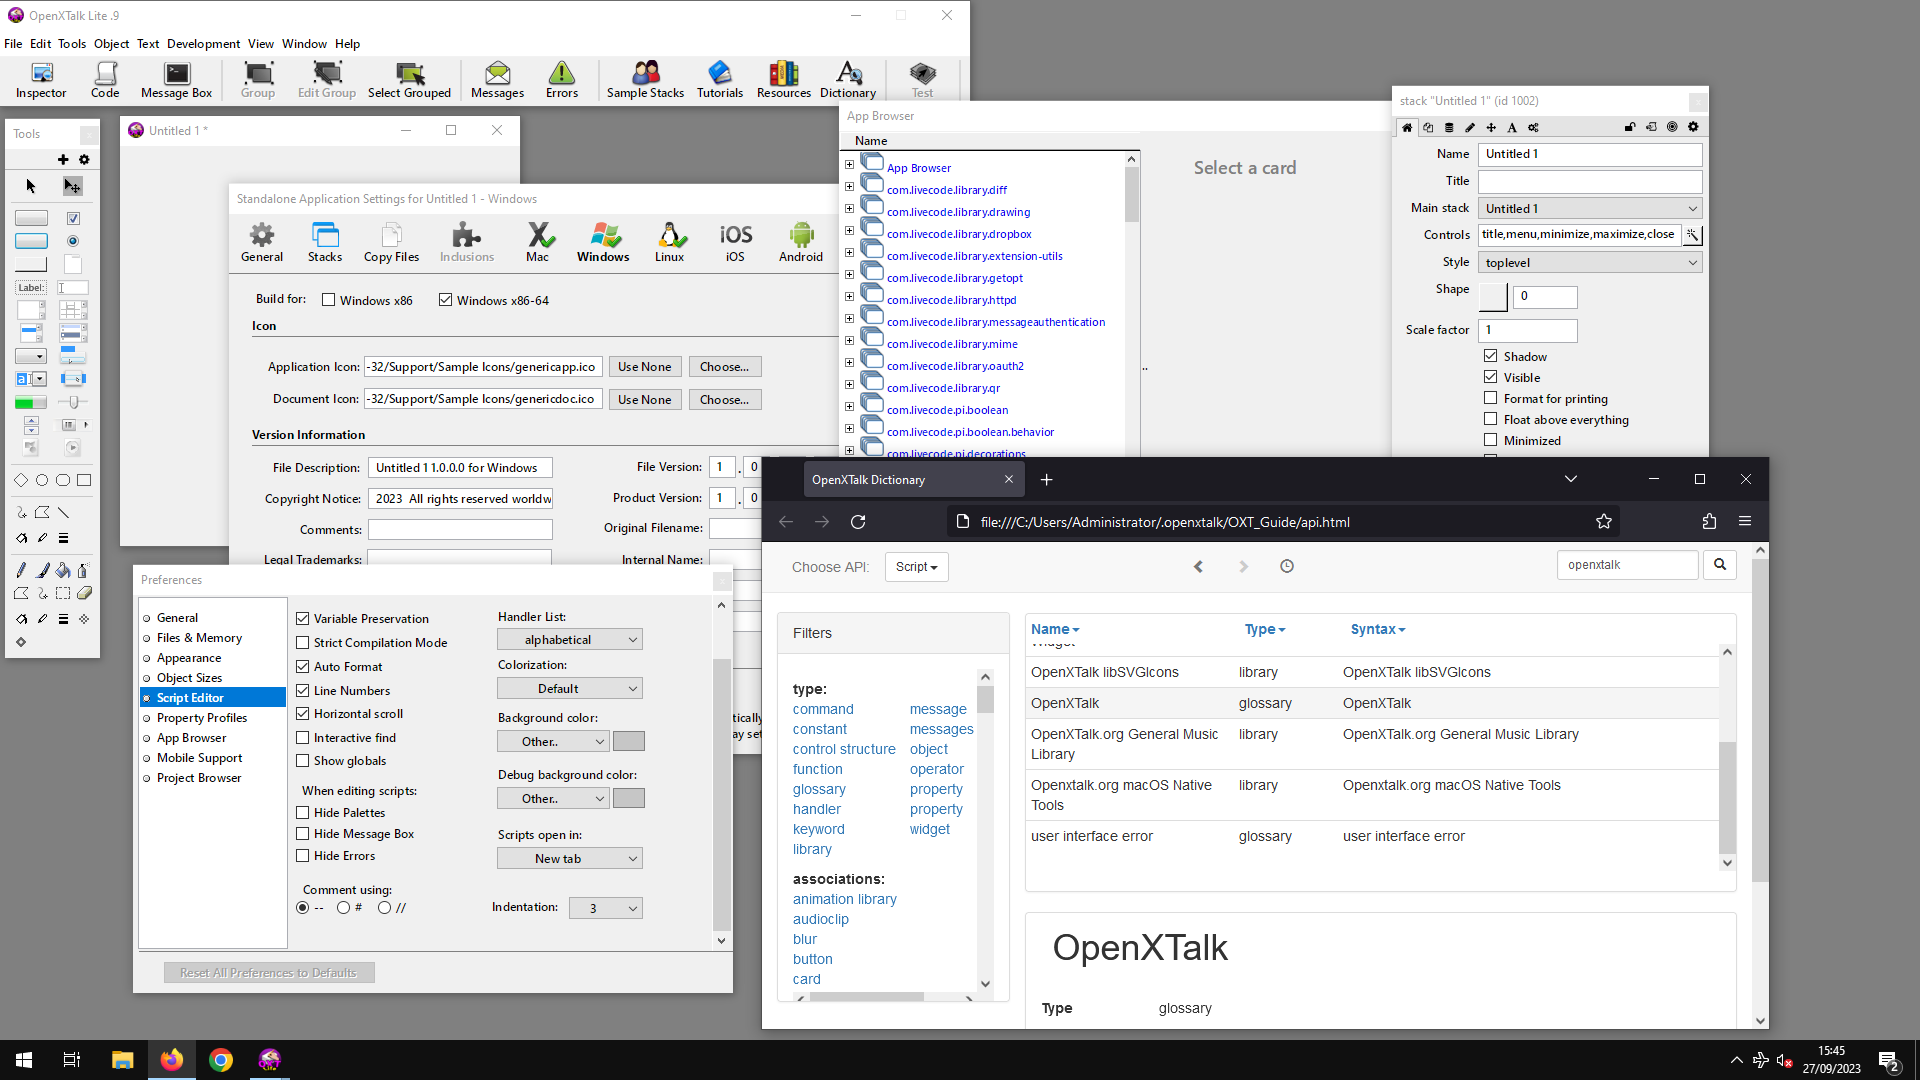Click Background color swatch
The height and width of the screenshot is (1080, 1920).
coord(629,742)
